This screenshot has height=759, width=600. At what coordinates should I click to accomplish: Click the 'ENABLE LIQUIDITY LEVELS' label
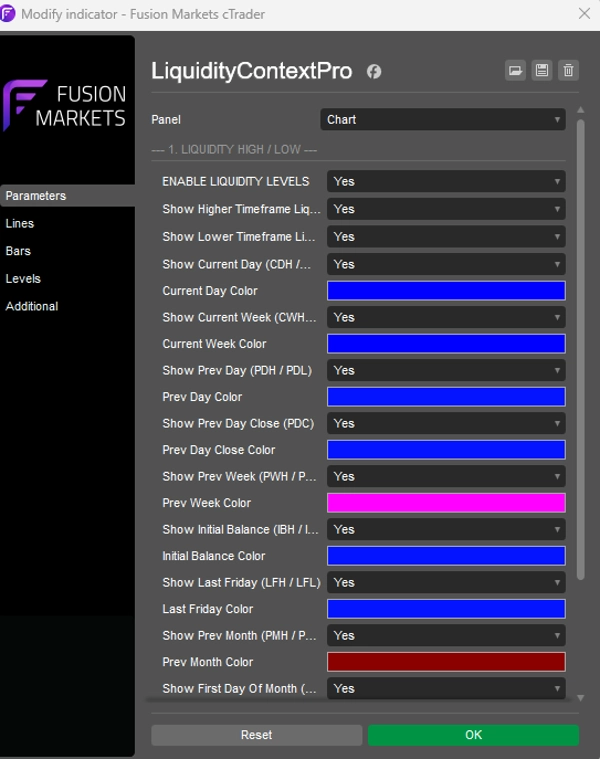click(236, 182)
